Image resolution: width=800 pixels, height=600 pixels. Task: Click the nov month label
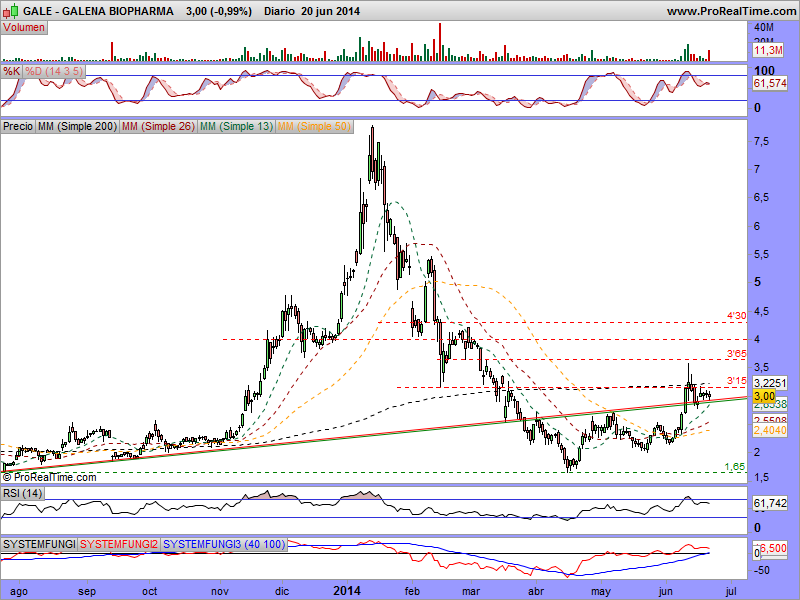click(220, 591)
